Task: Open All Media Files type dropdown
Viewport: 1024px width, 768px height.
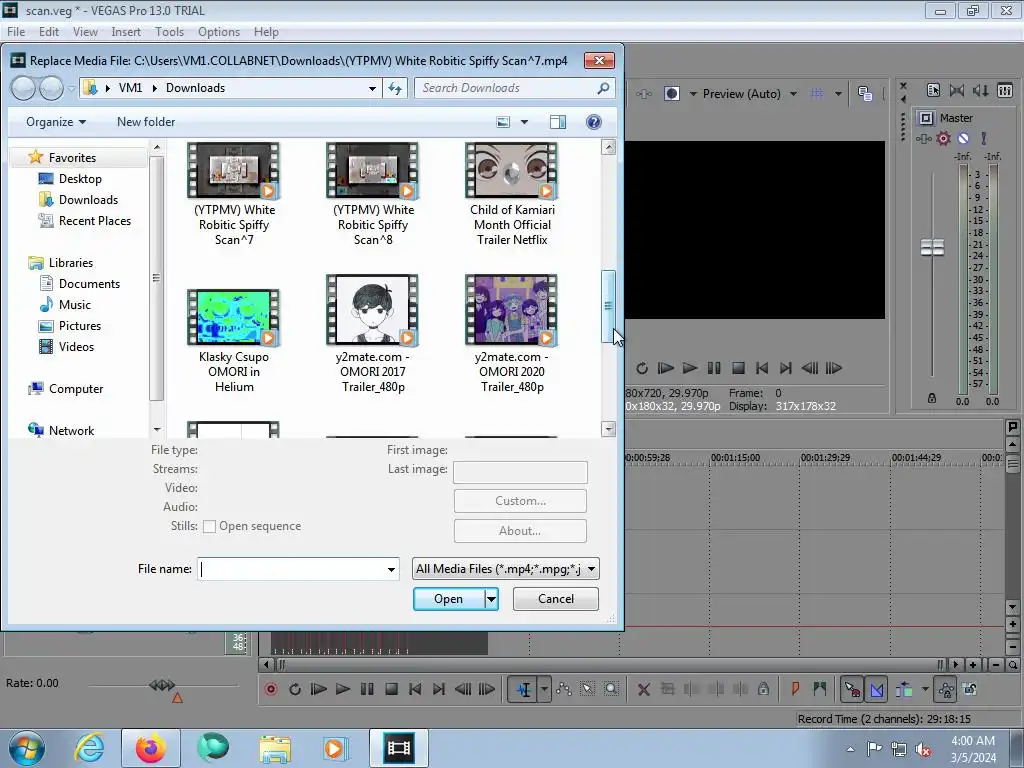Action: [x=505, y=569]
